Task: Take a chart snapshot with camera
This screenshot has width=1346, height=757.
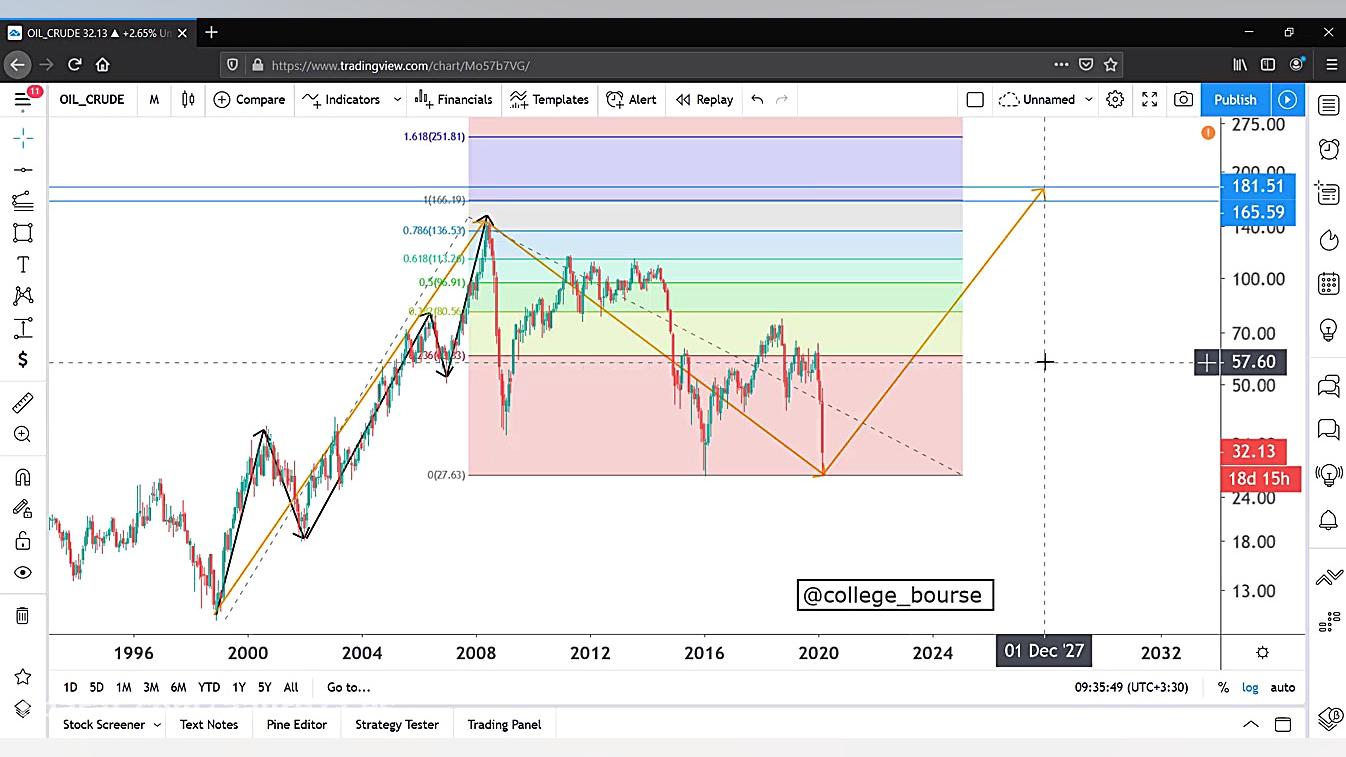Action: click(x=1184, y=99)
